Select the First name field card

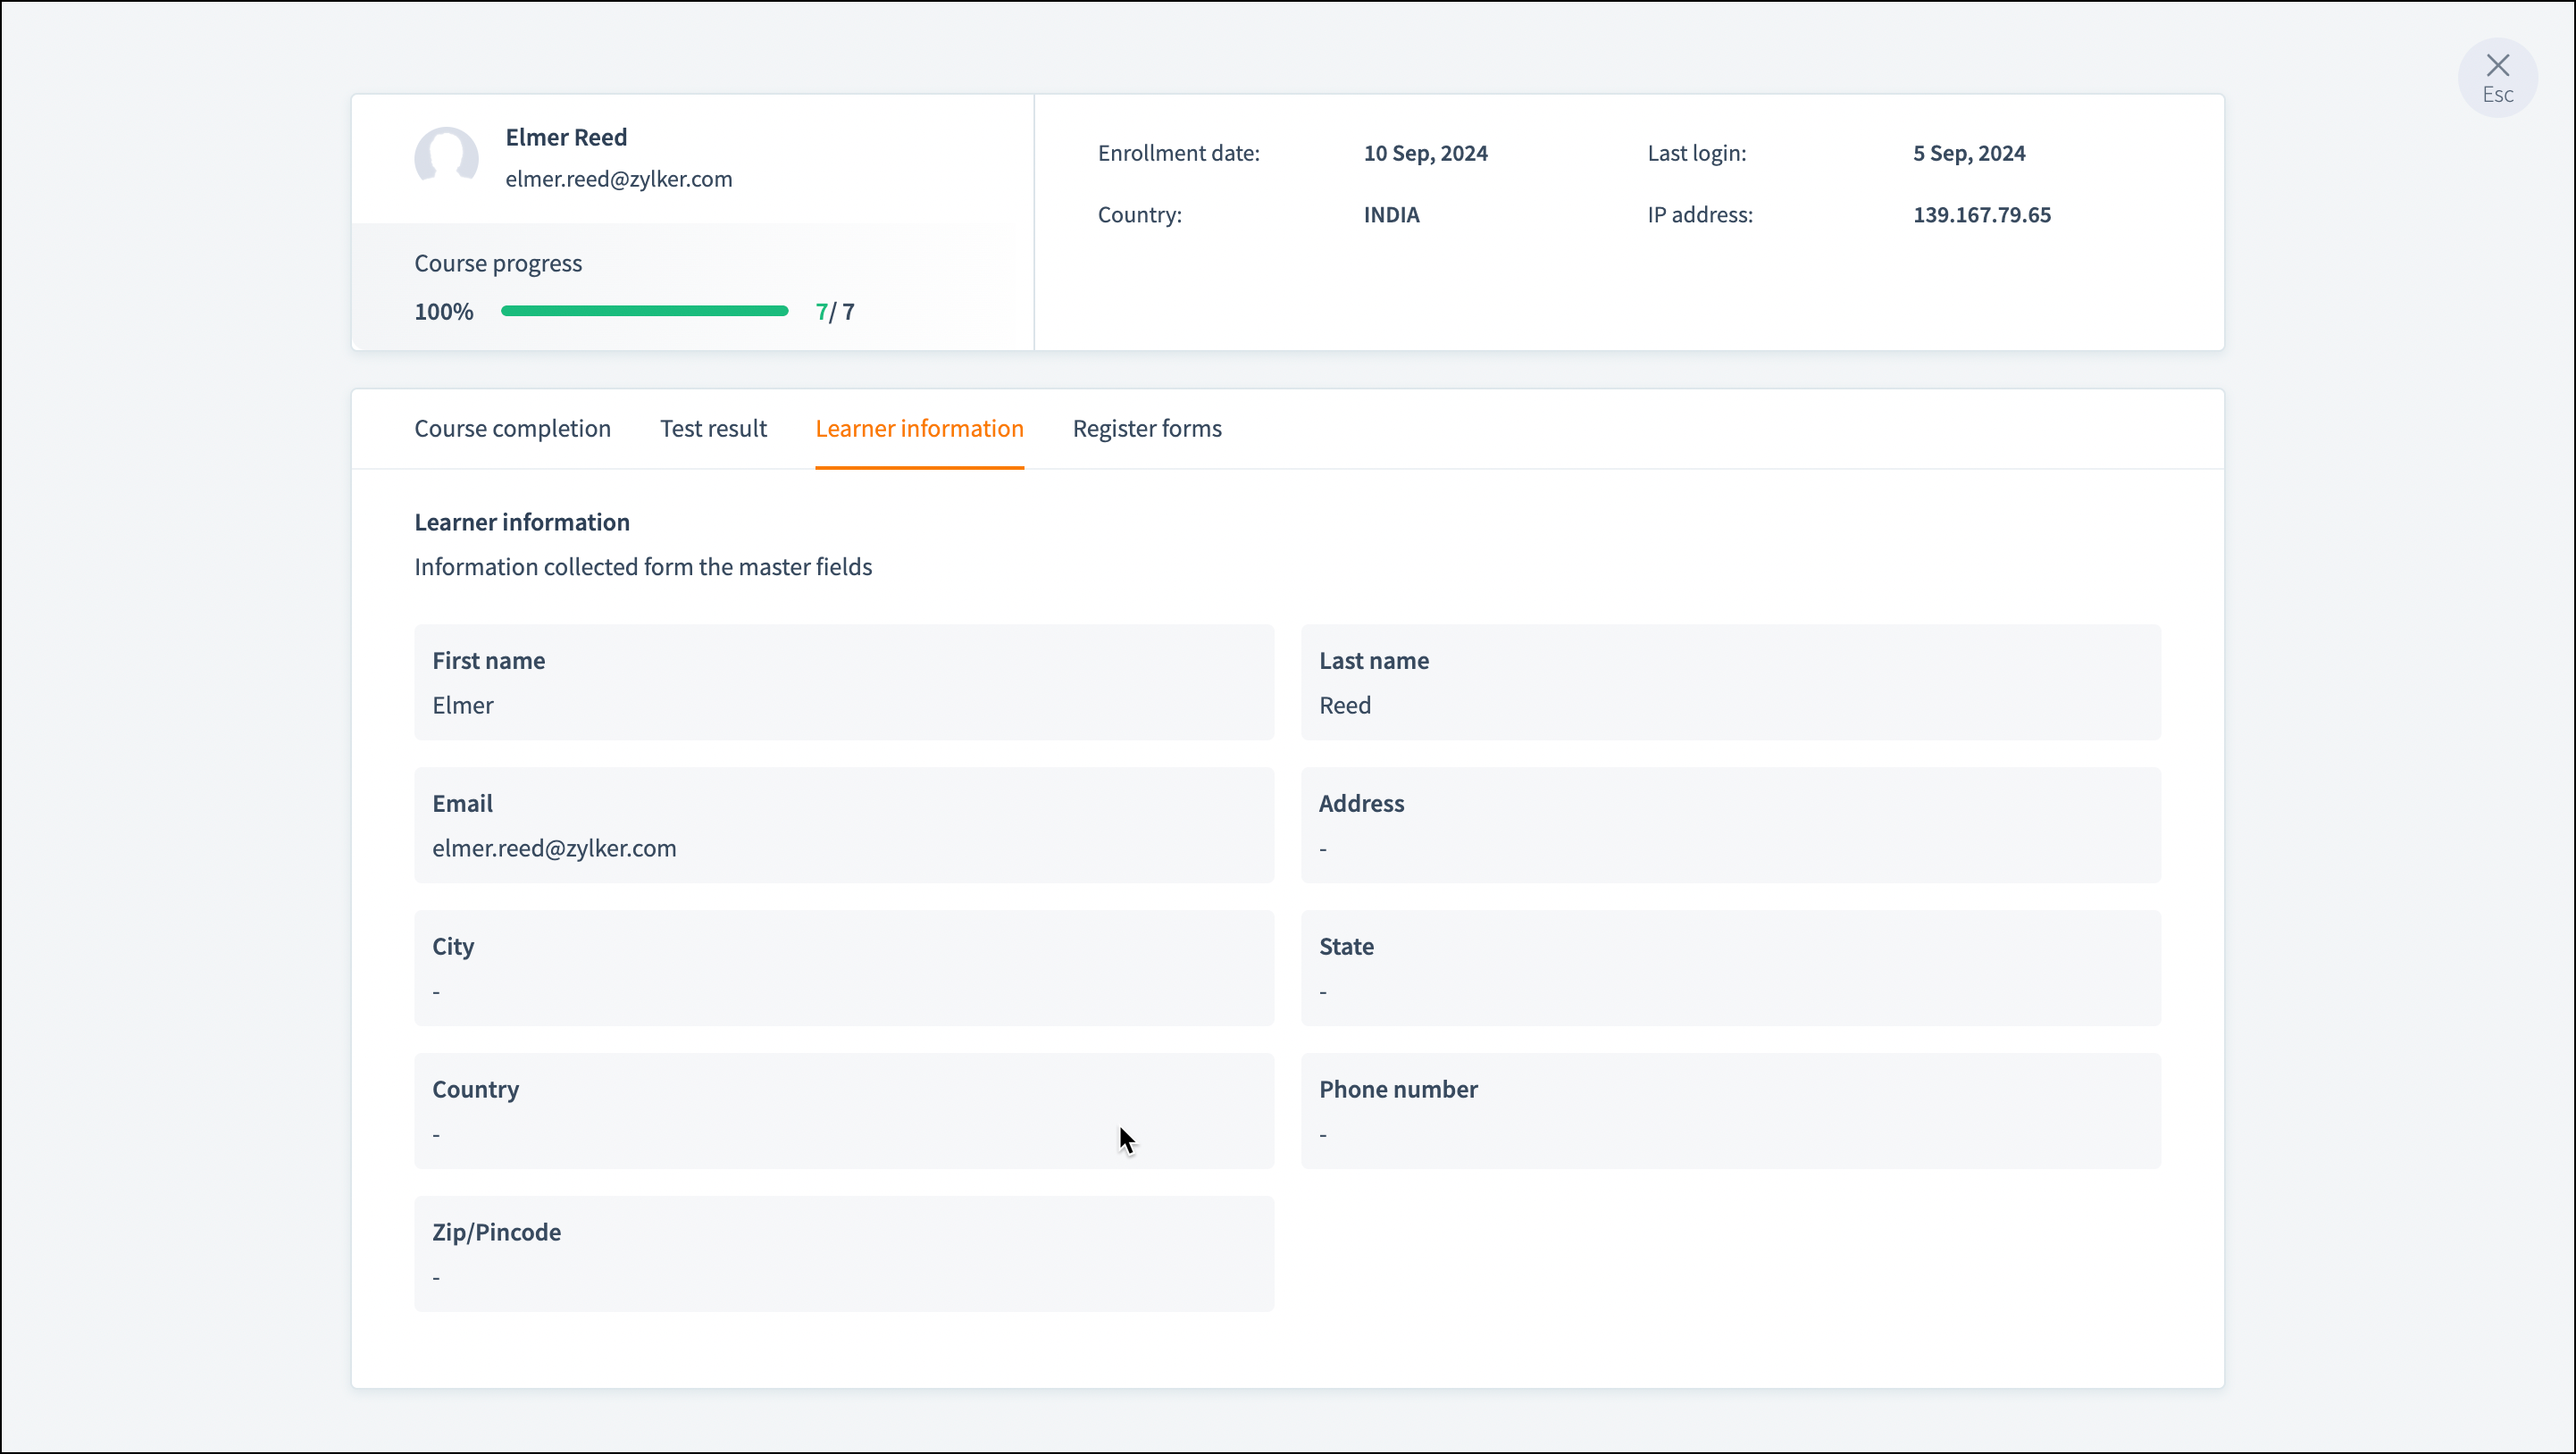tap(843, 682)
